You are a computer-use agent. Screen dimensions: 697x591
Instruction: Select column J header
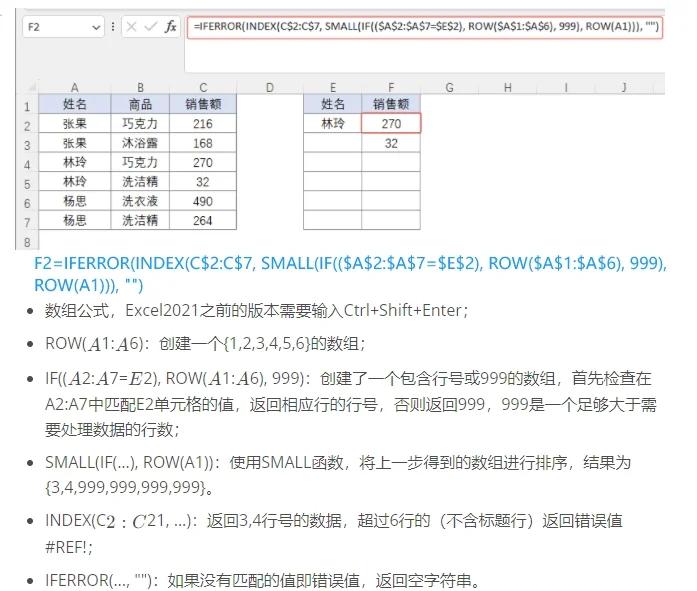tap(624, 88)
